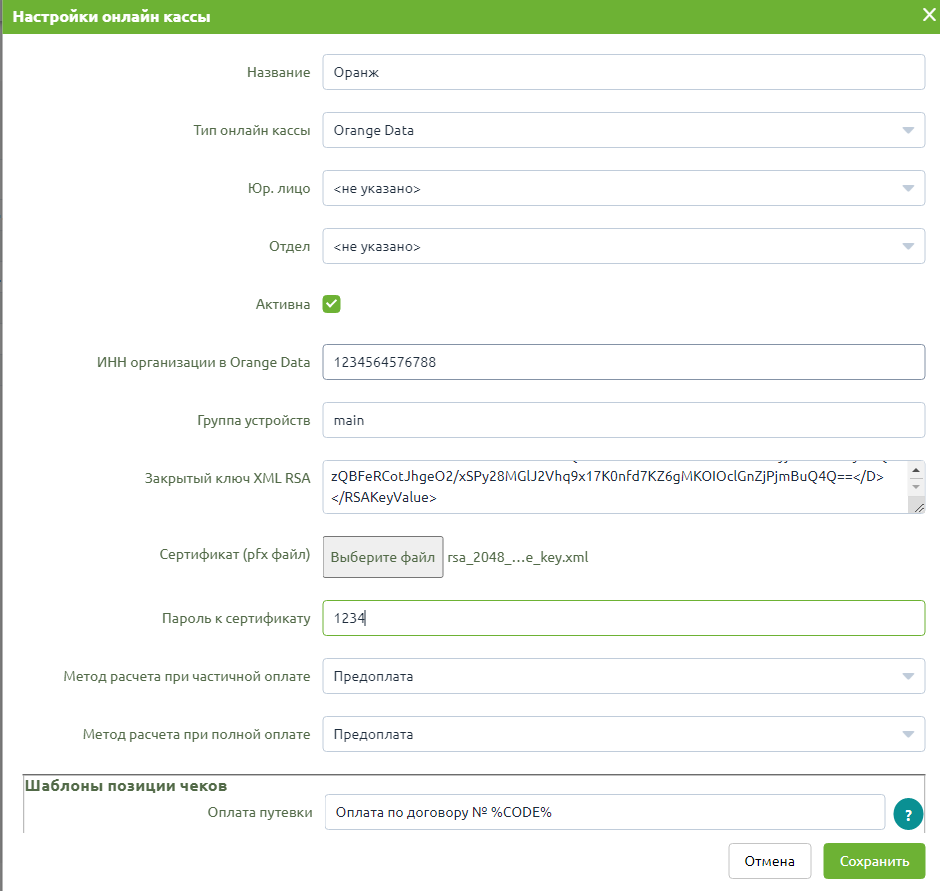Click inside Закрытый ключ XML RSA textarea
The width and height of the screenshot is (940, 891).
(x=616, y=487)
